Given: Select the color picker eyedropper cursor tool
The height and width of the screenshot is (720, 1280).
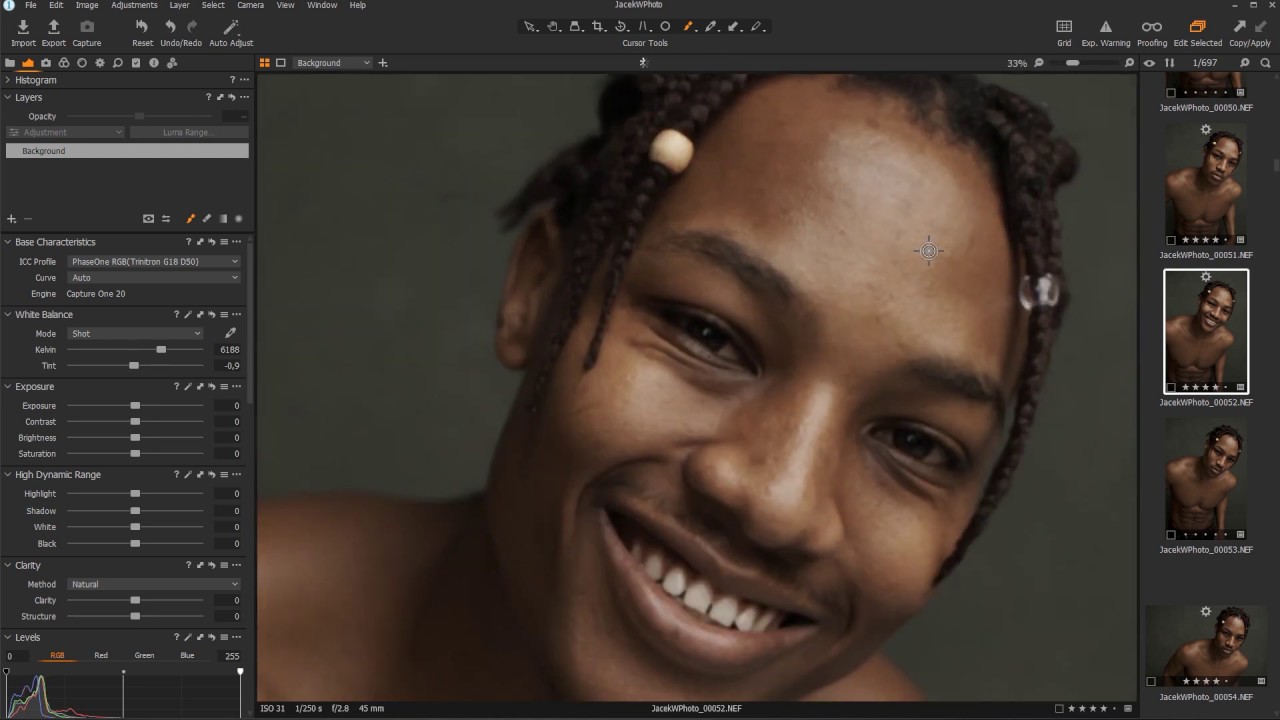Looking at the screenshot, I should pos(711,27).
